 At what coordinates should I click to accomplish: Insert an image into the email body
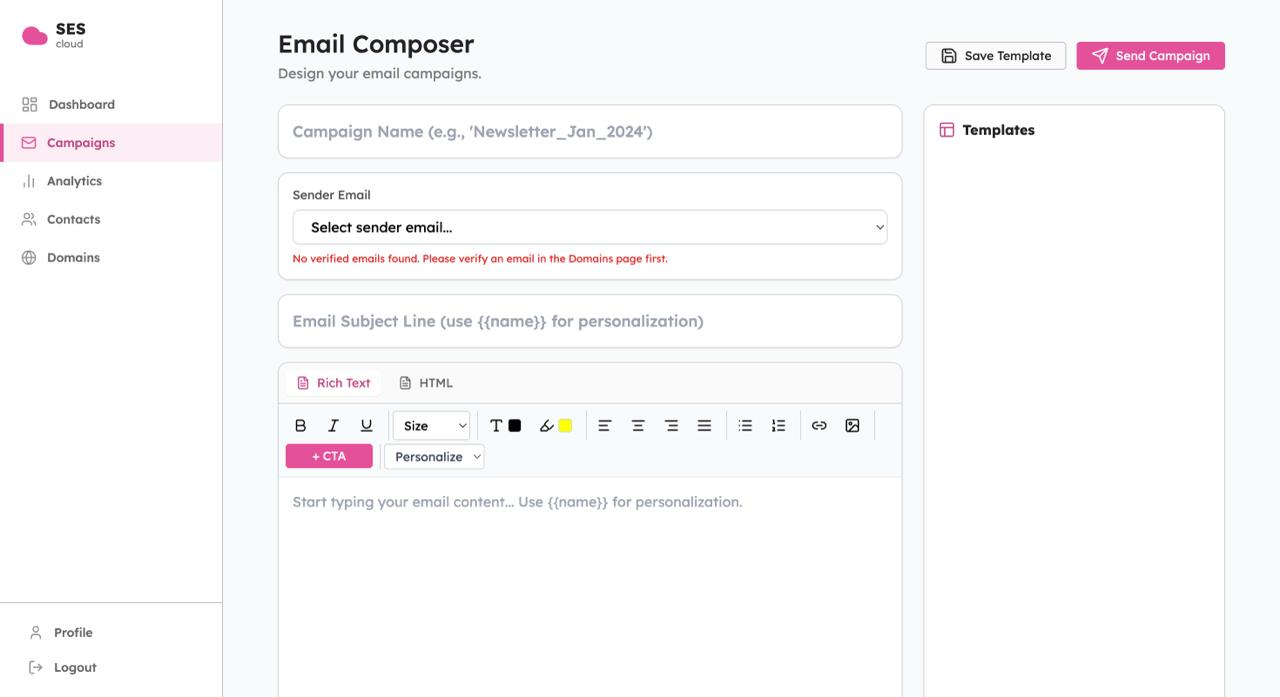pyautogui.click(x=851, y=425)
